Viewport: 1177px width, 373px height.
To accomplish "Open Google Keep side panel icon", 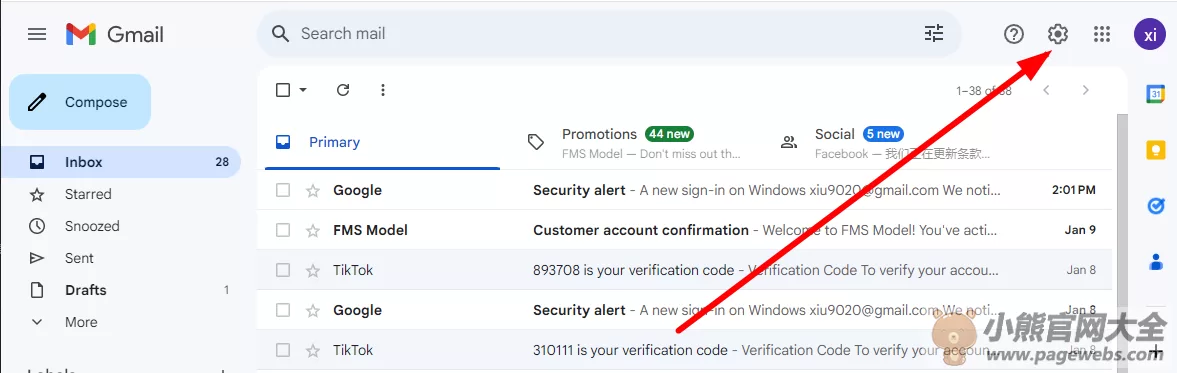I will (x=1155, y=150).
